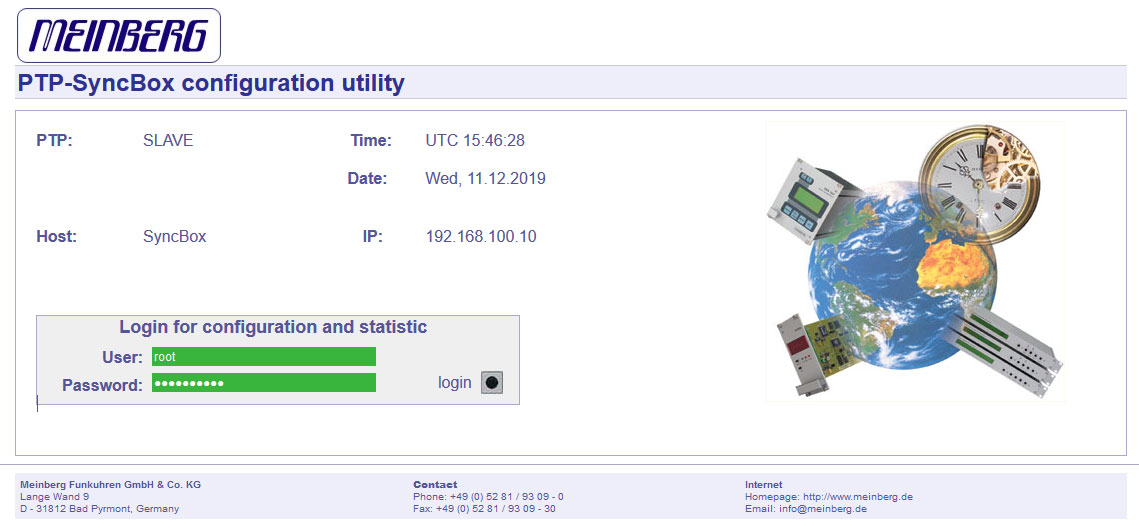Screen dimensions: 1139x530
Task: Focus the User input field
Action: [264, 357]
